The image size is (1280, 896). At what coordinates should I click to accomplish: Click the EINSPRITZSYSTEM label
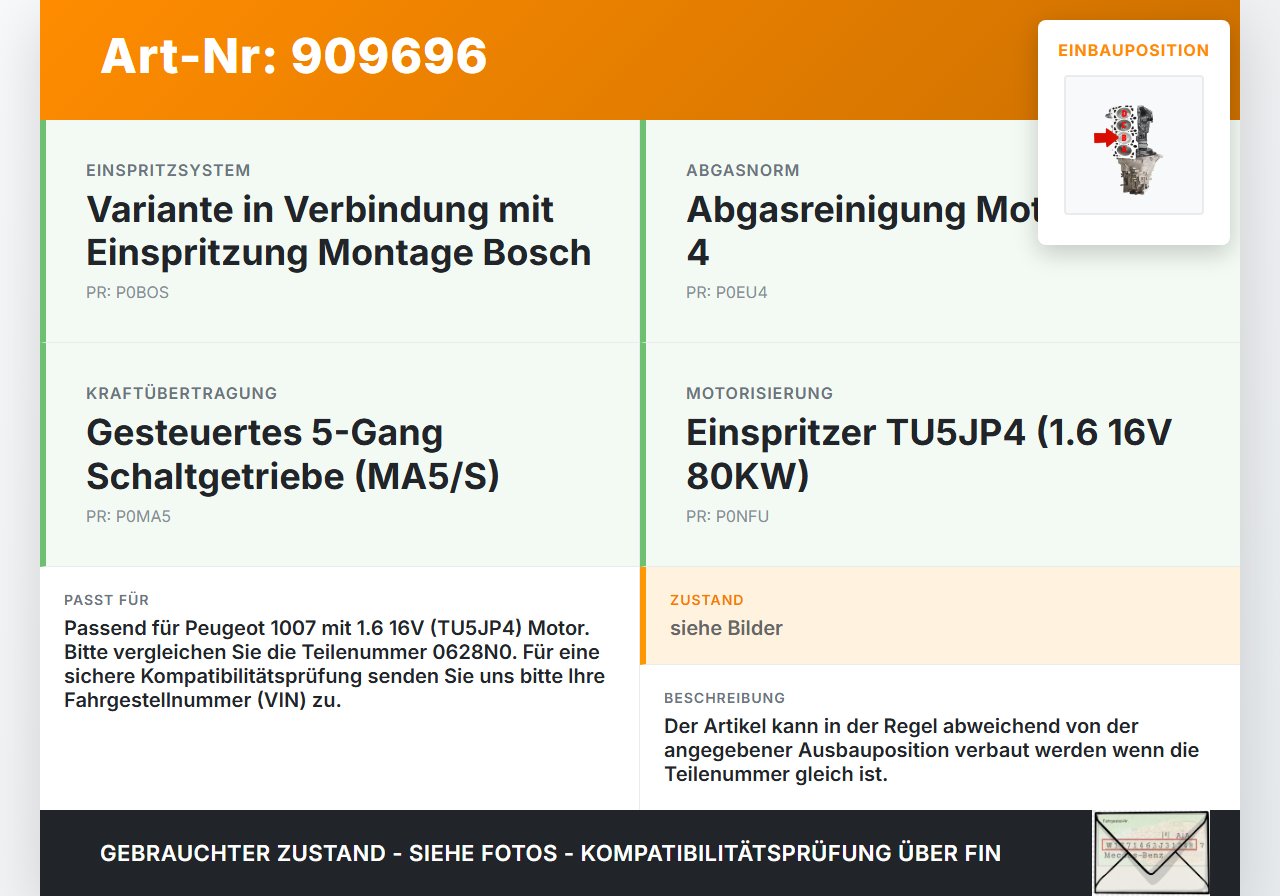click(x=168, y=170)
